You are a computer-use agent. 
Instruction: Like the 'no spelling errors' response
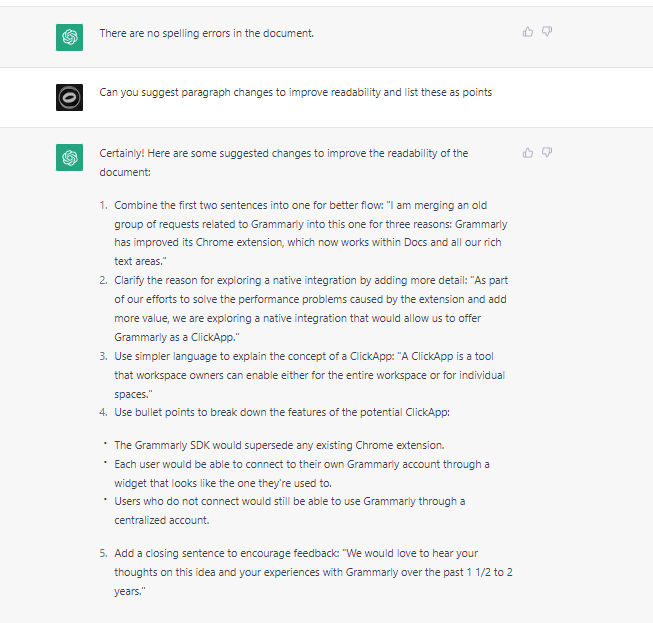tap(528, 32)
